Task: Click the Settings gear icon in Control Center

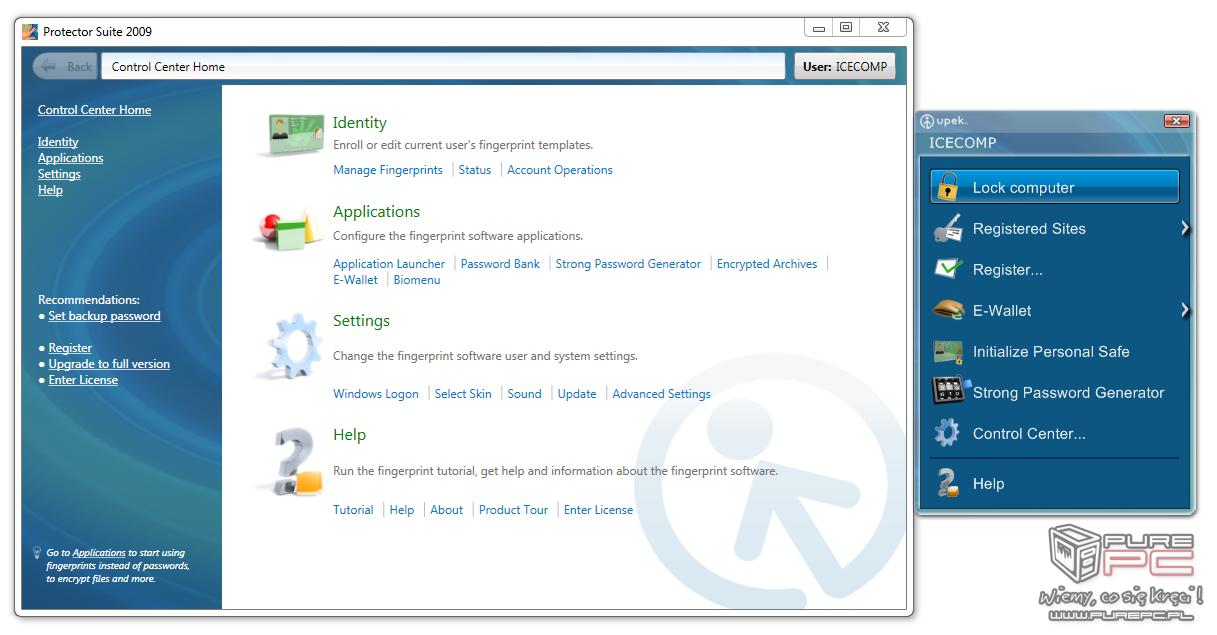Action: (292, 345)
